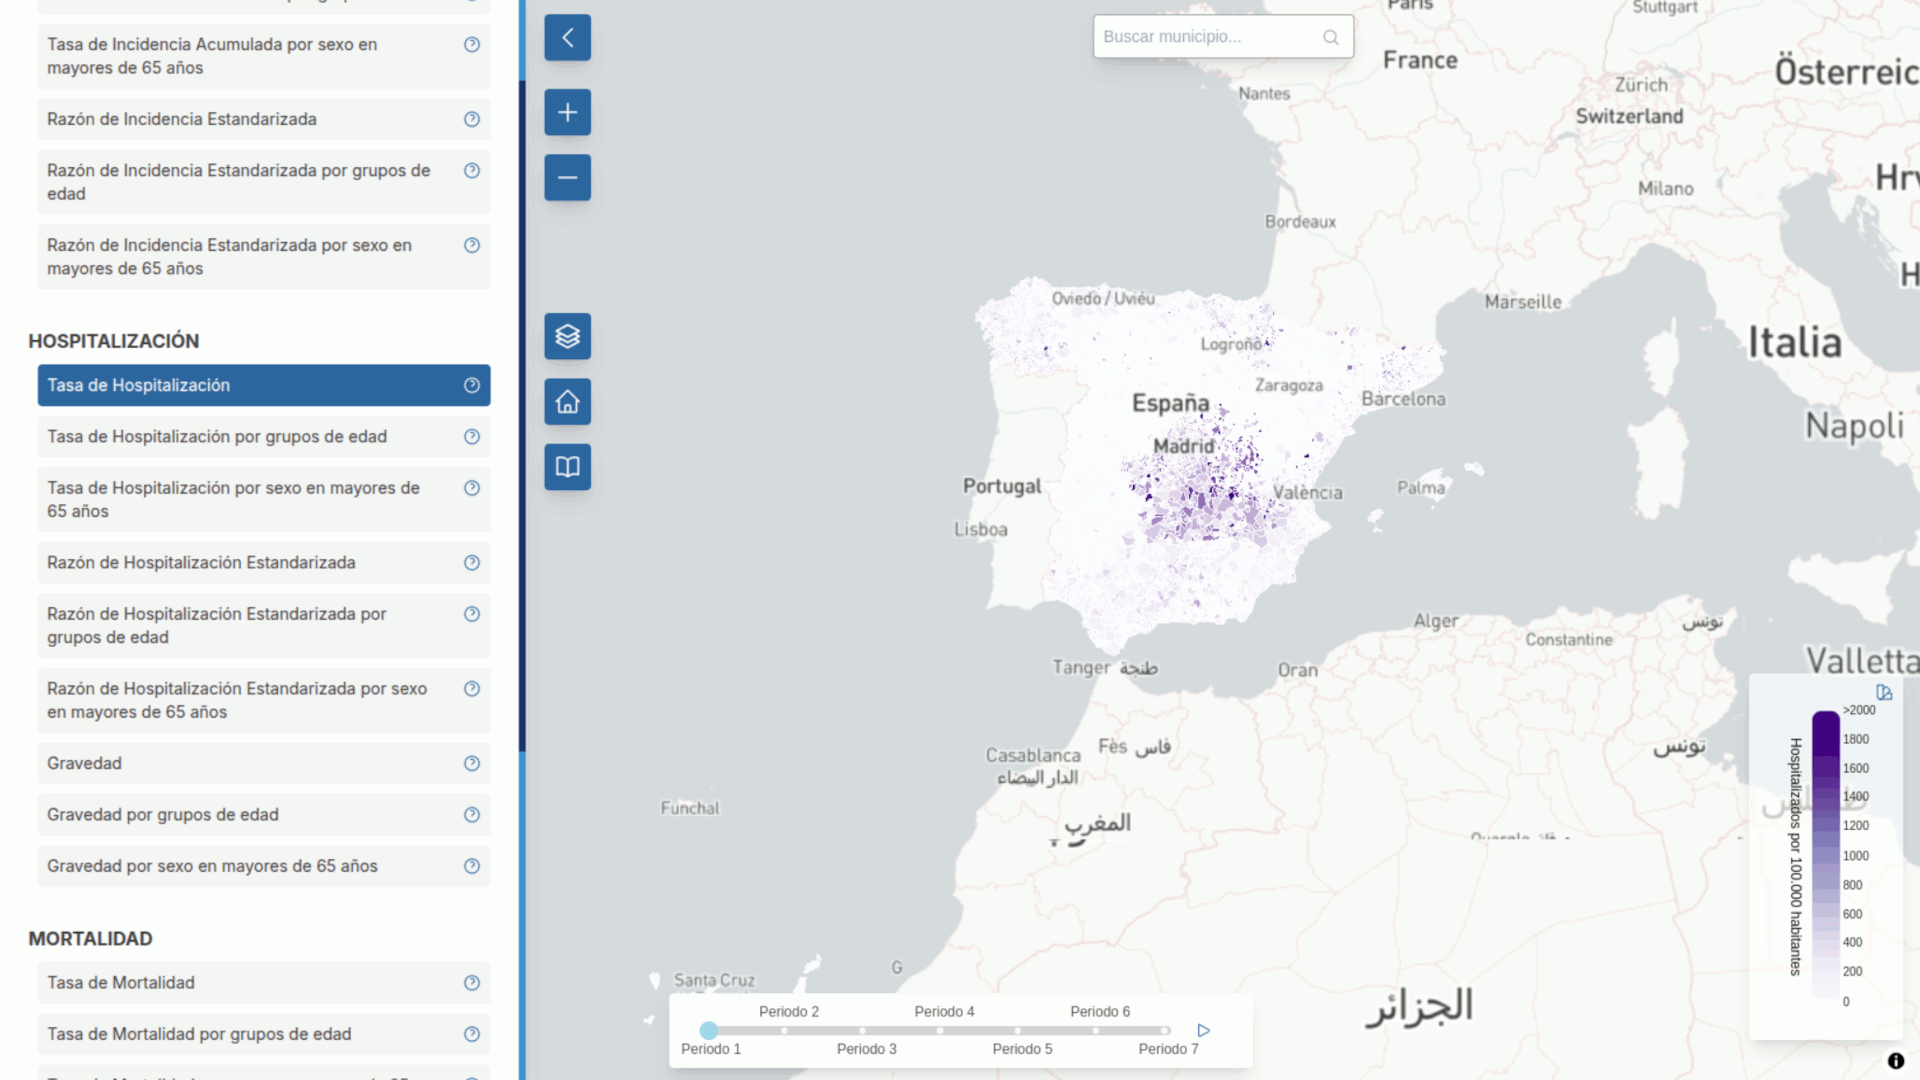
Task: Select Gravedad por grupos de edad
Action: point(264,815)
